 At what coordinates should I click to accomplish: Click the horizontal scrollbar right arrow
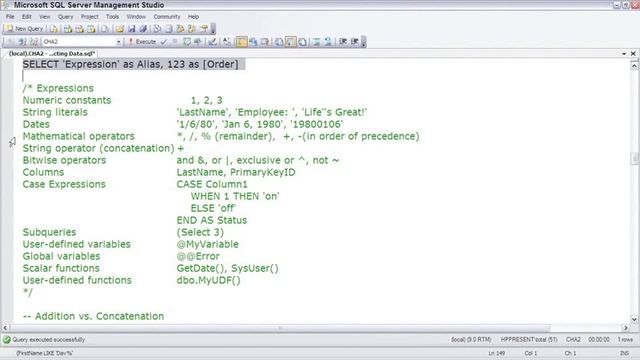[626, 328]
